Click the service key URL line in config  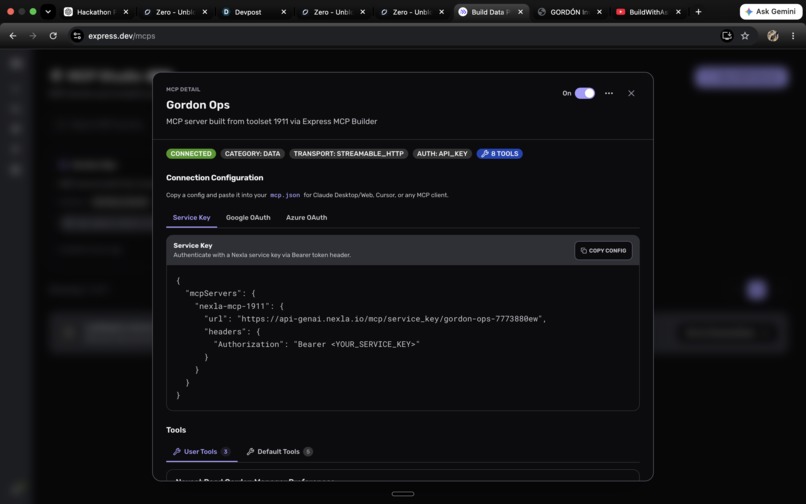point(375,319)
